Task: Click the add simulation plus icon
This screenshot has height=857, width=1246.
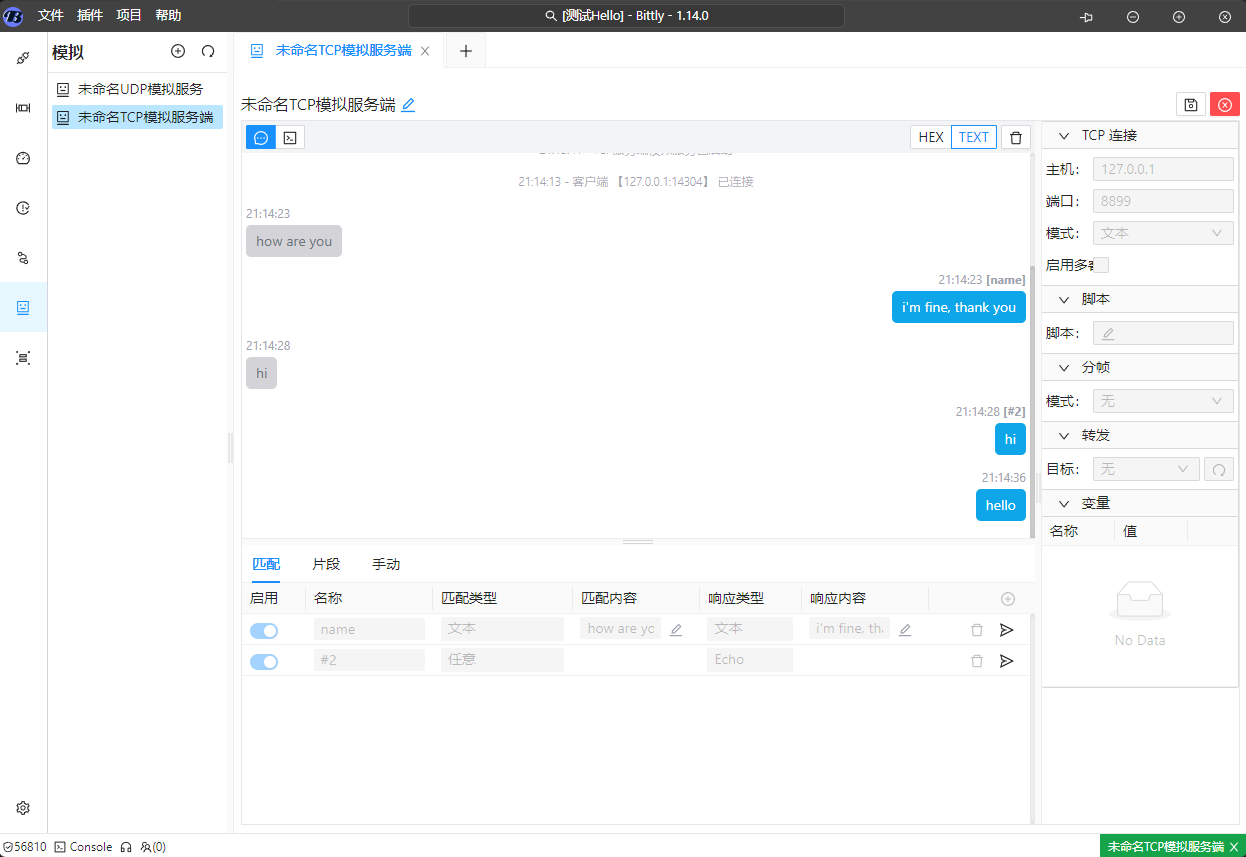Action: click(178, 51)
